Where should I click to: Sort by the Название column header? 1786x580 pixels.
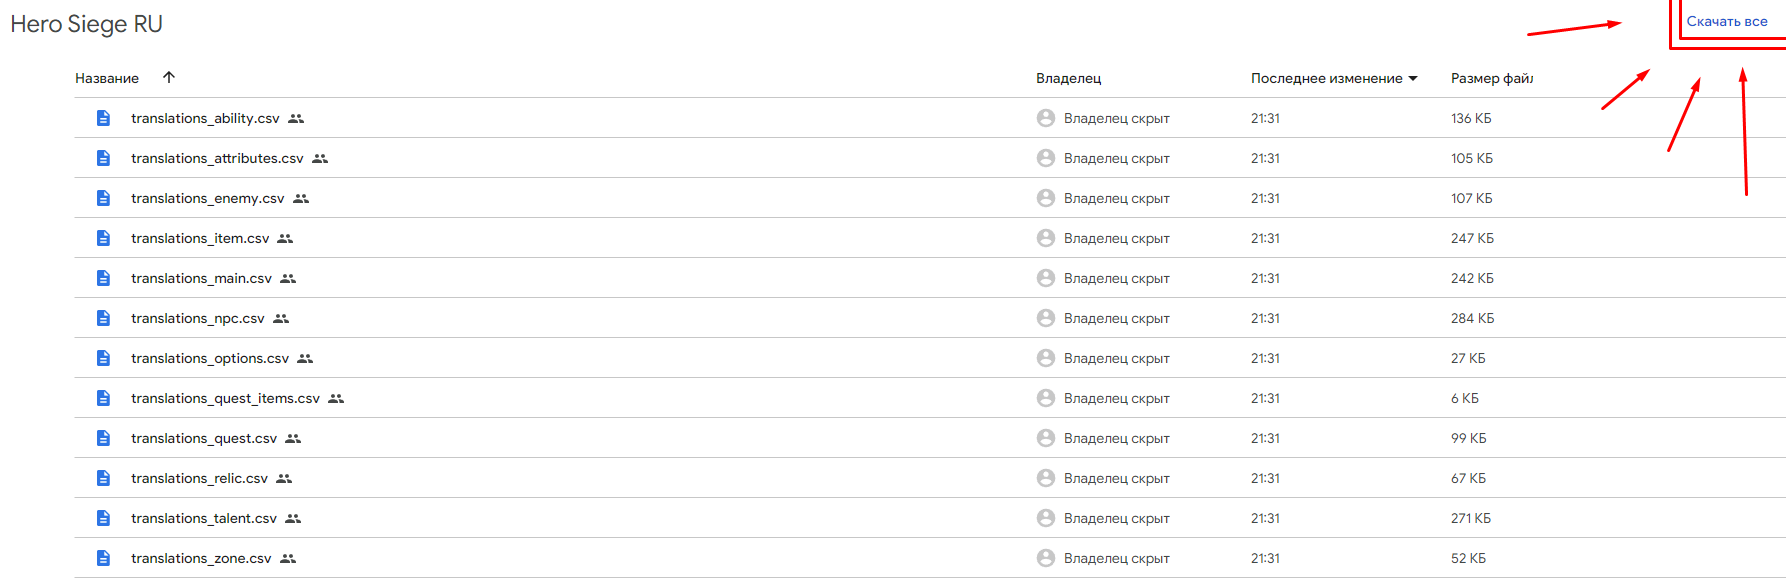point(107,78)
